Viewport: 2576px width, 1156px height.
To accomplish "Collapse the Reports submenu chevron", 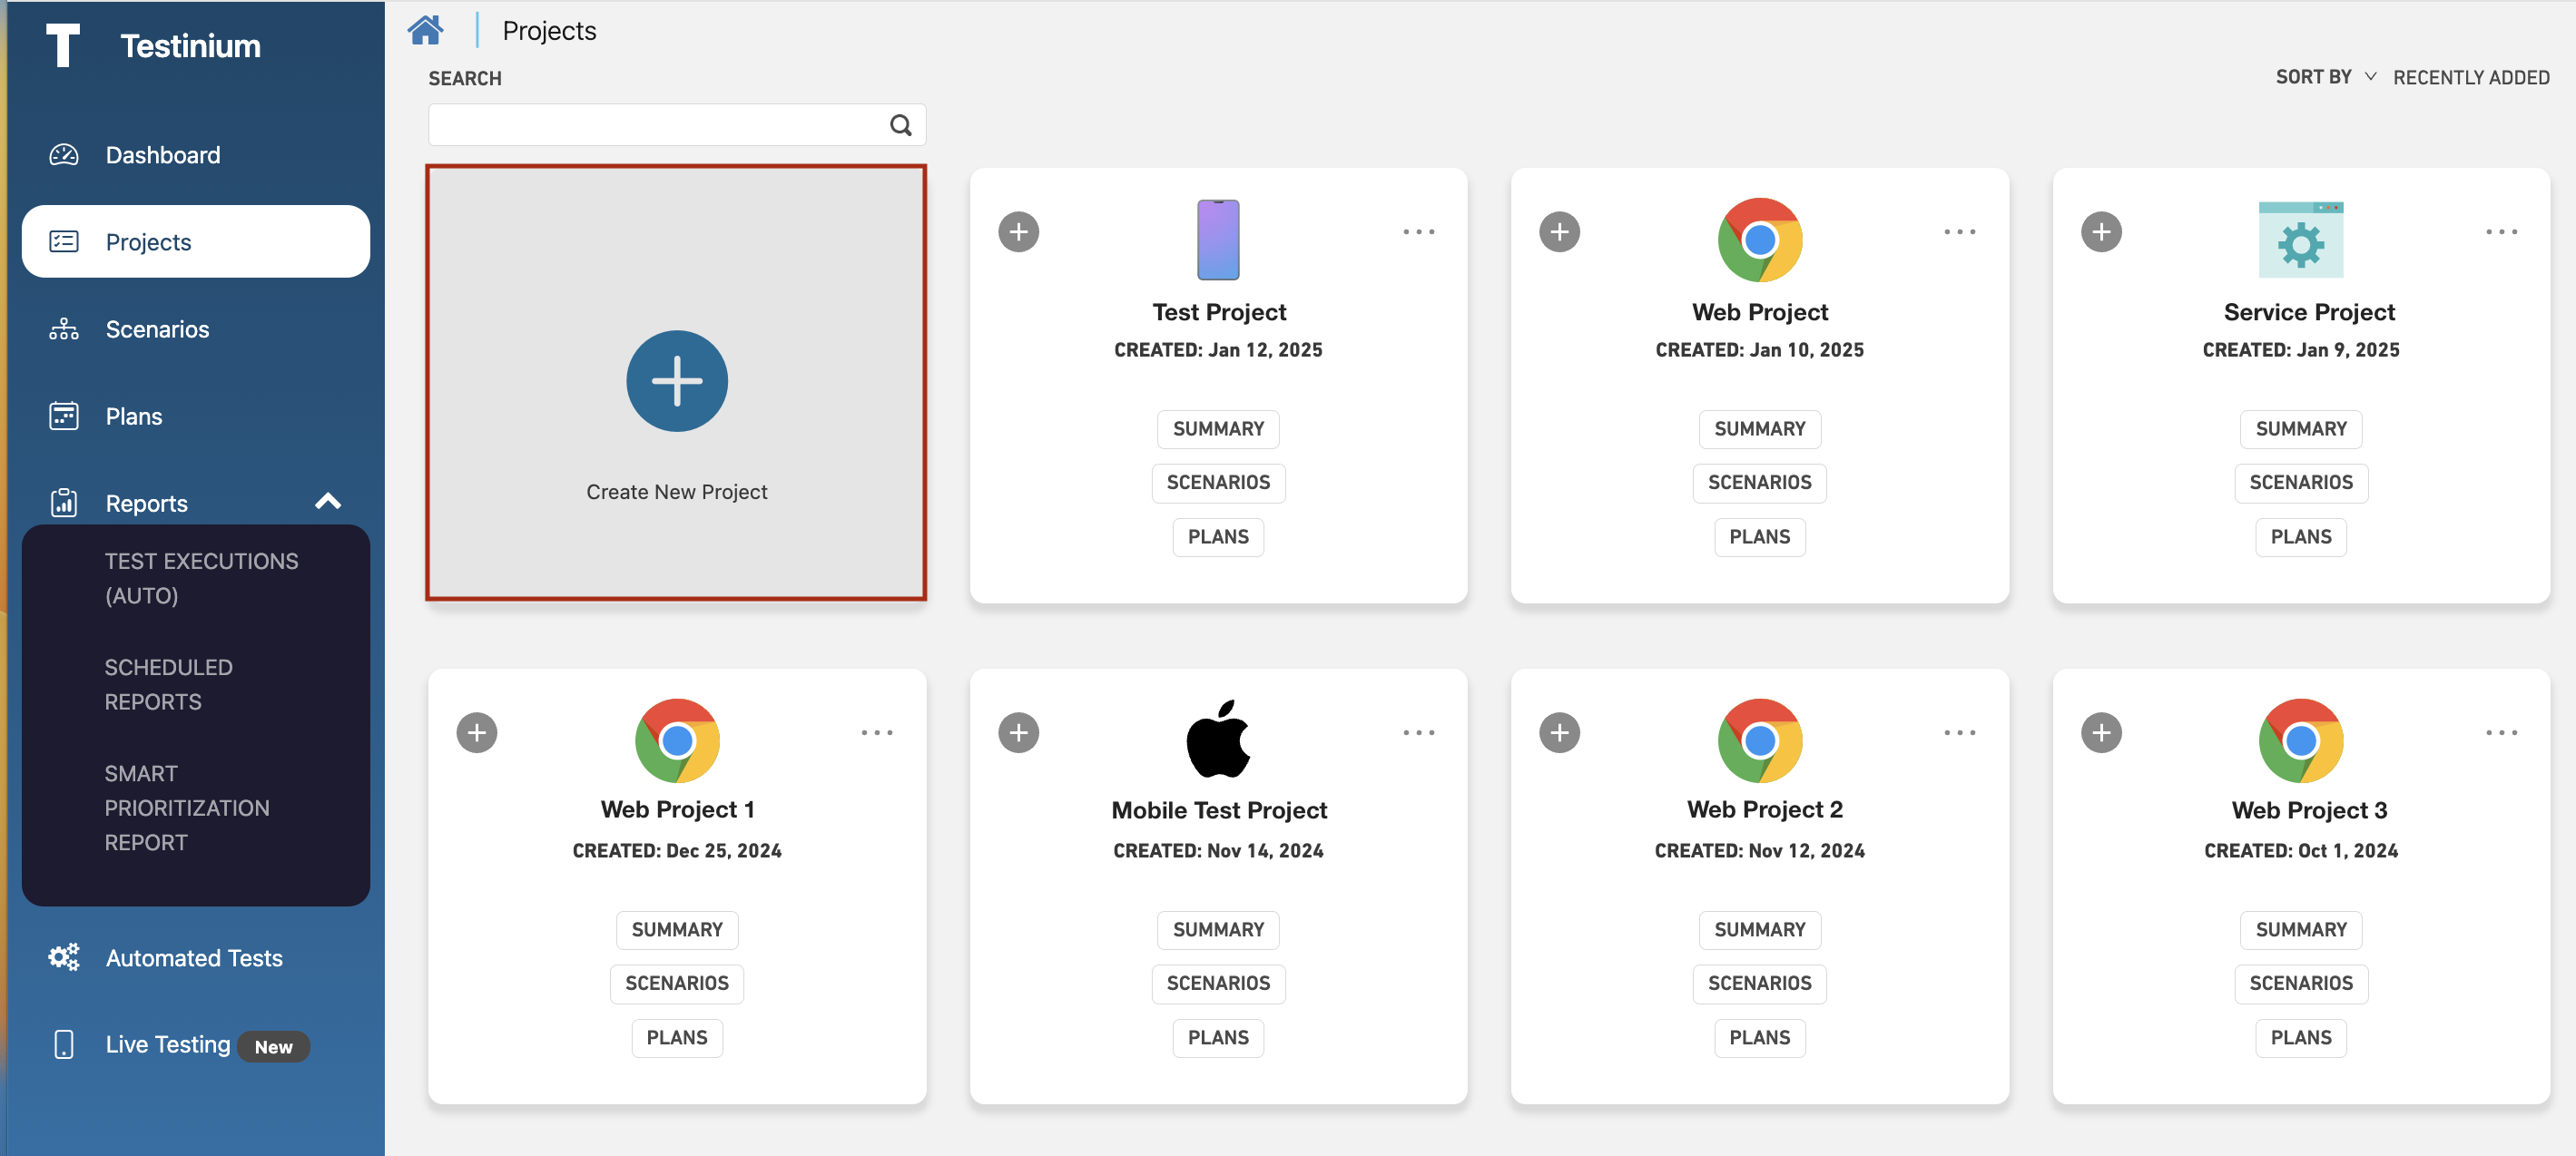I will (328, 502).
